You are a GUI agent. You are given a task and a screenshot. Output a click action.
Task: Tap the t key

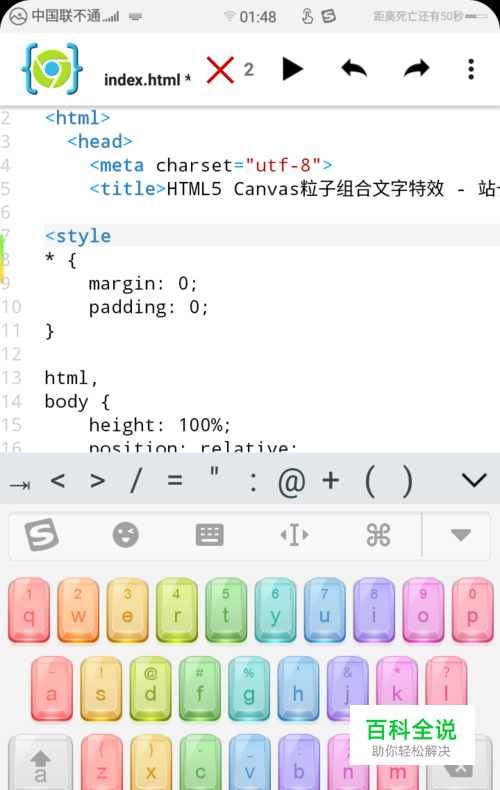coord(226,610)
